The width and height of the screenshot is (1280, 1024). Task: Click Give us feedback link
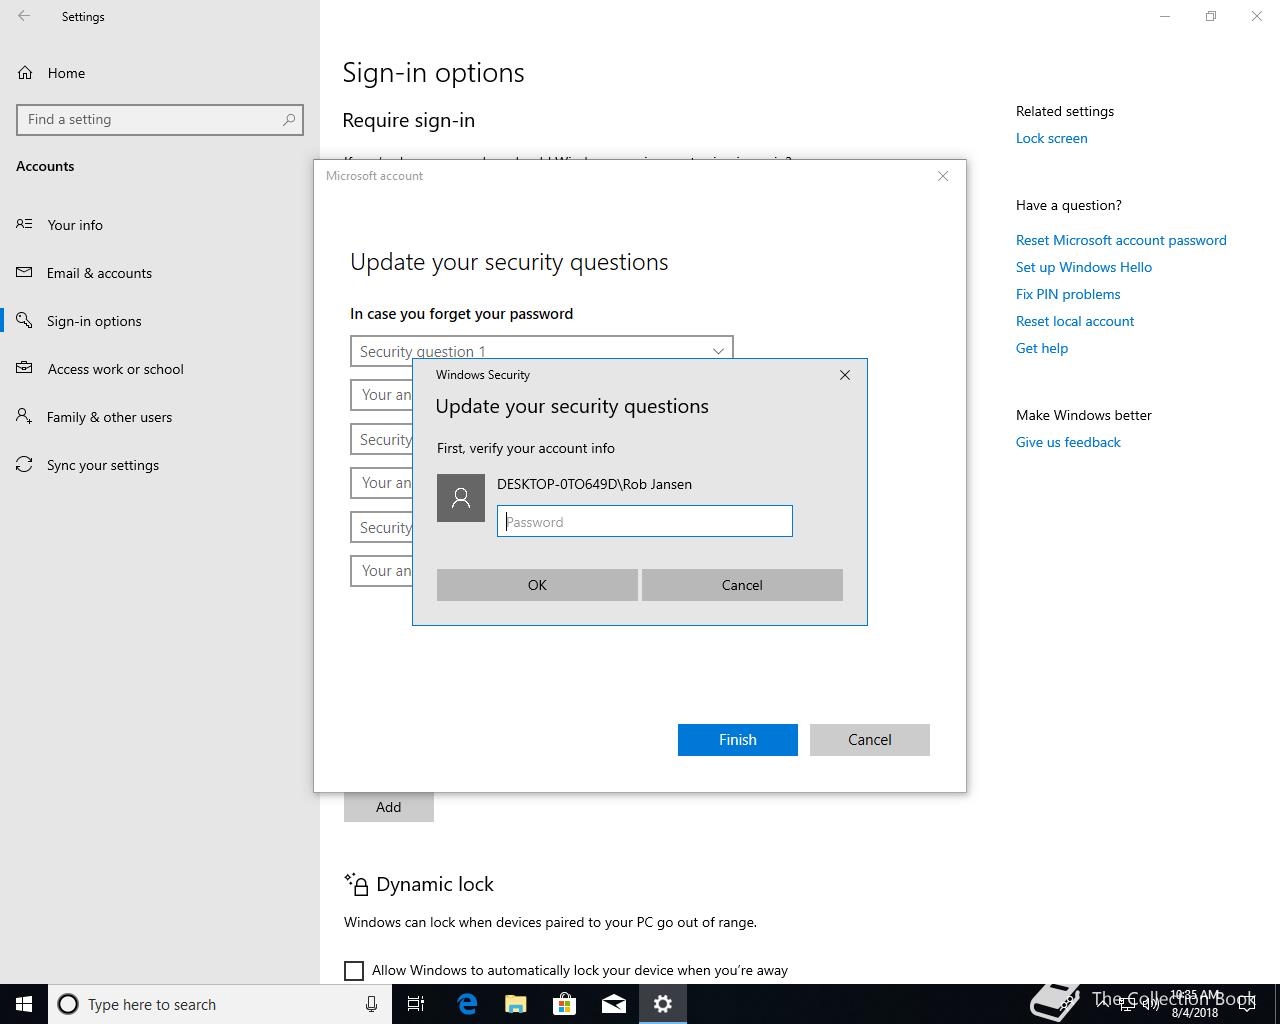(x=1068, y=442)
